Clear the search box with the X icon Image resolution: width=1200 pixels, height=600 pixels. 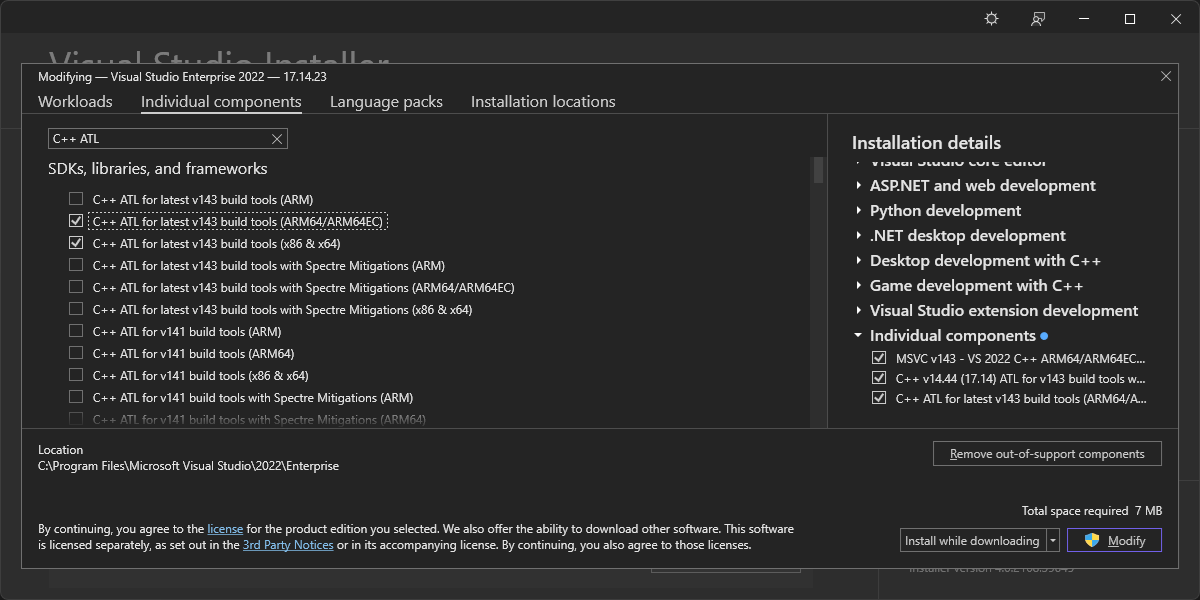tap(278, 139)
